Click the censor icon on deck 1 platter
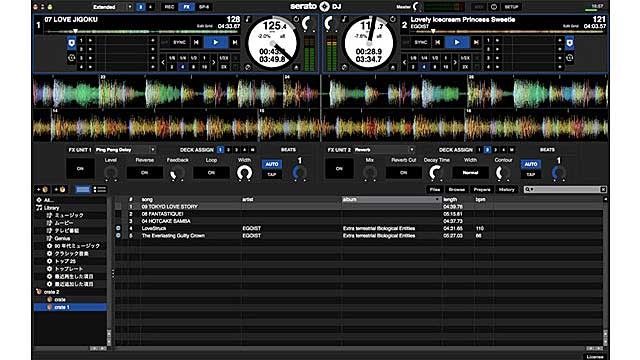 pyautogui.click(x=247, y=67)
